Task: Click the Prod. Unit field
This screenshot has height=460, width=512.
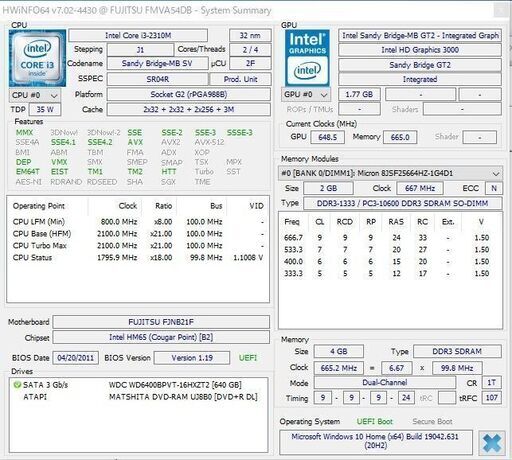Action: coord(240,79)
